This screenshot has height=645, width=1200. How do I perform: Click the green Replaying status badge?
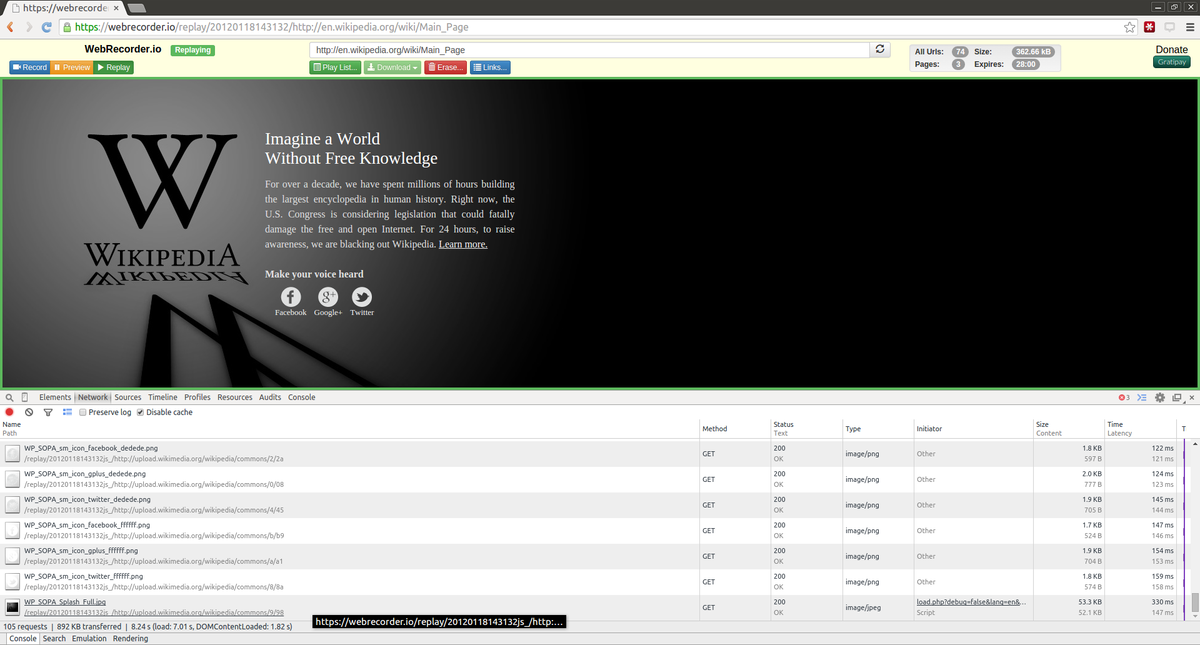pyautogui.click(x=192, y=50)
